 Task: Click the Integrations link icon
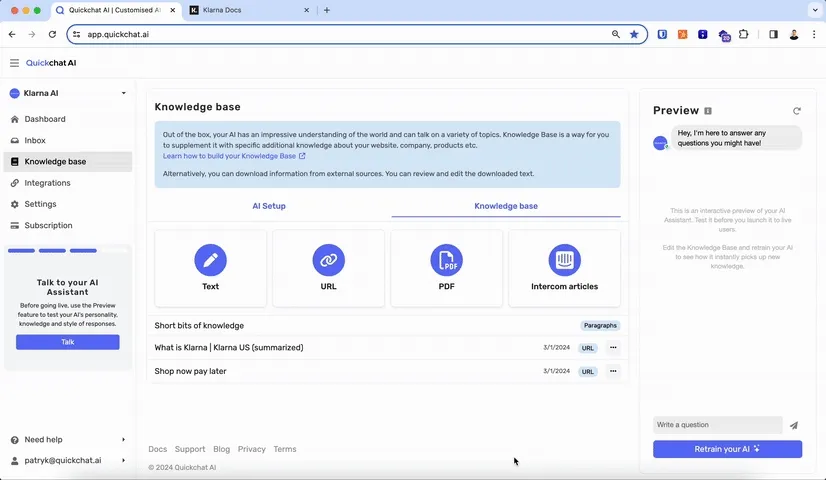(15, 183)
